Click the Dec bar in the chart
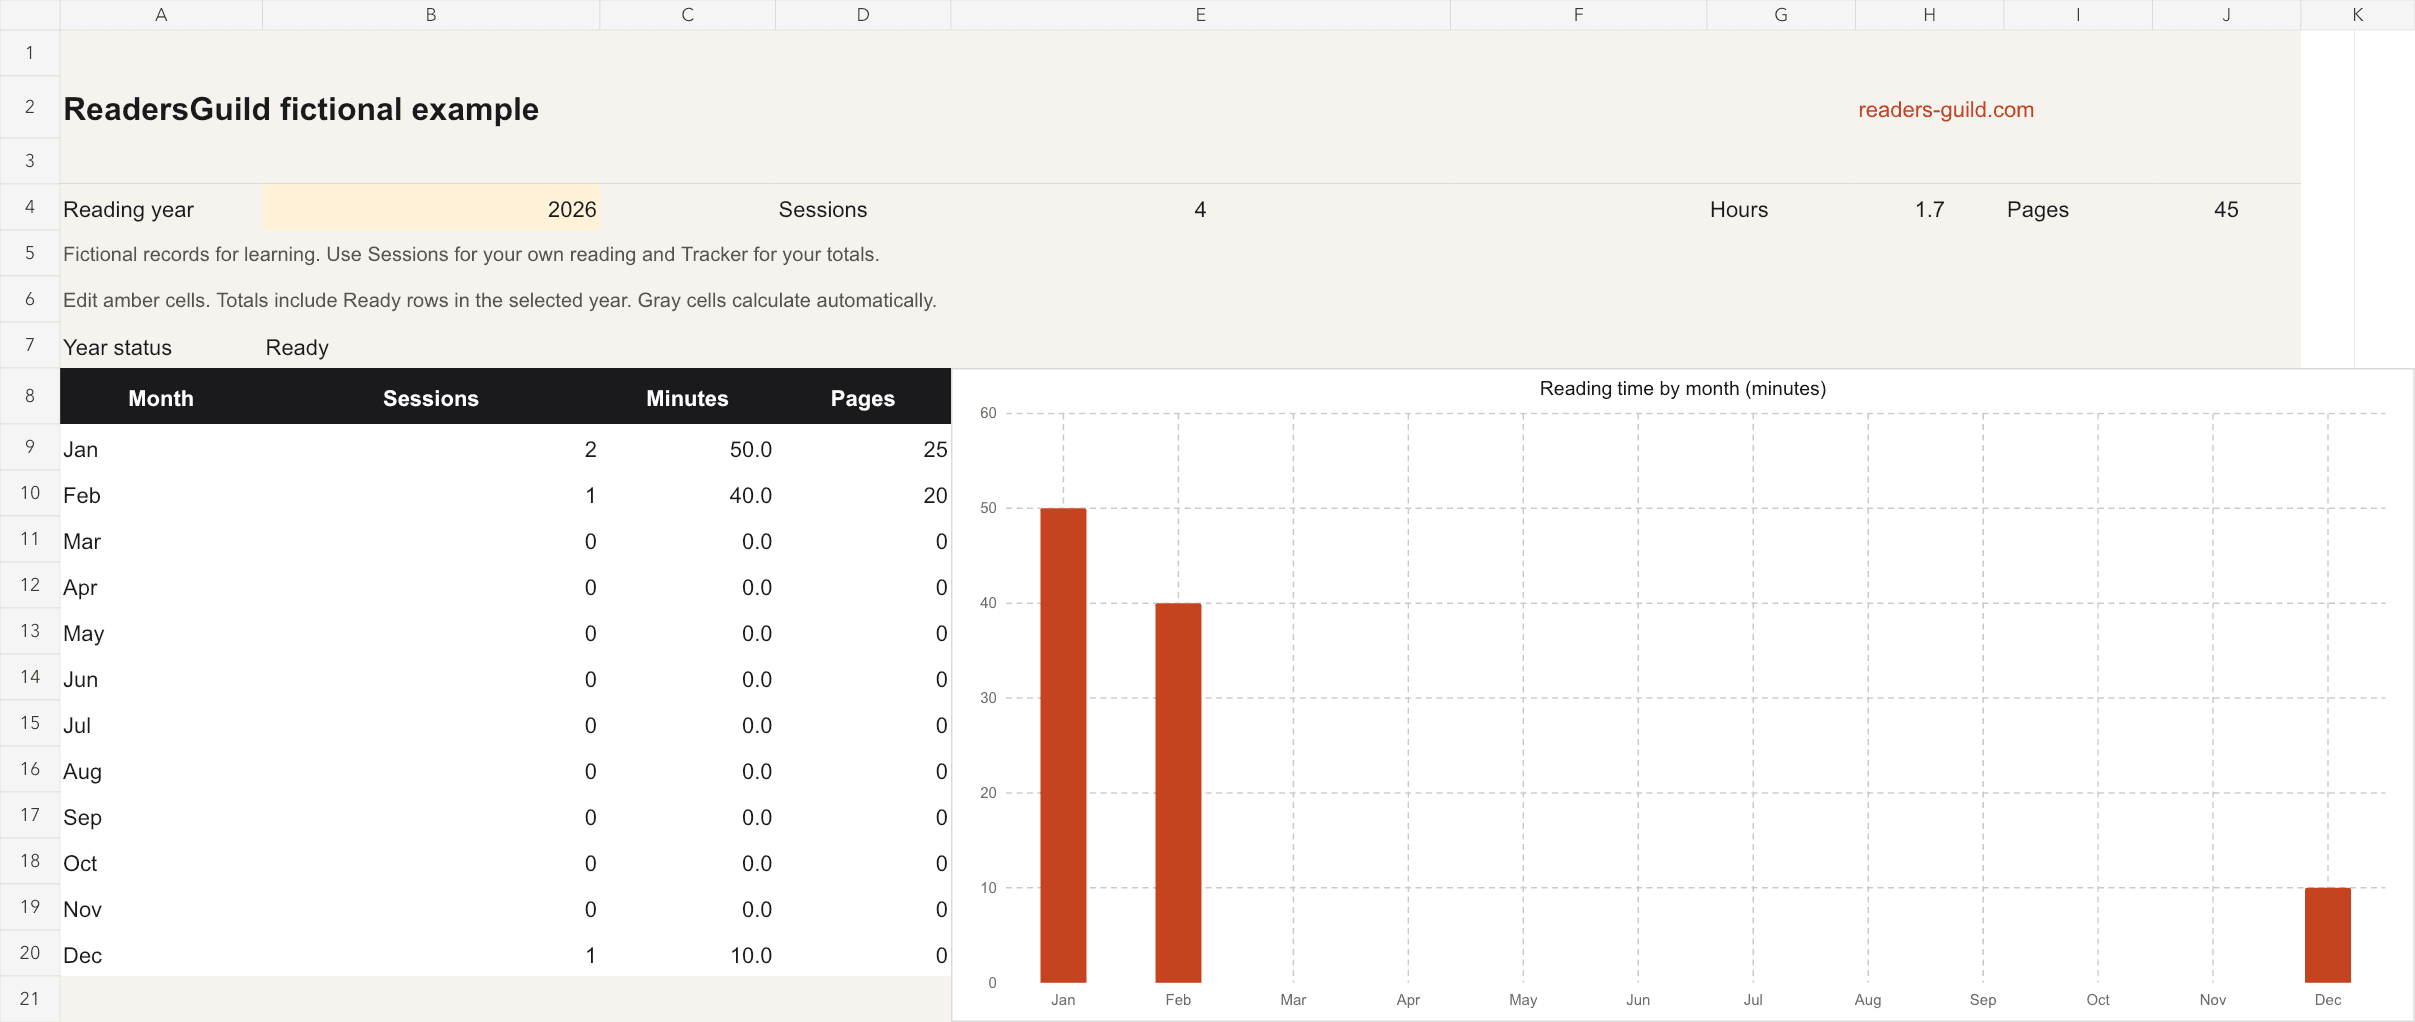The height and width of the screenshot is (1022, 2415). pos(2328,935)
